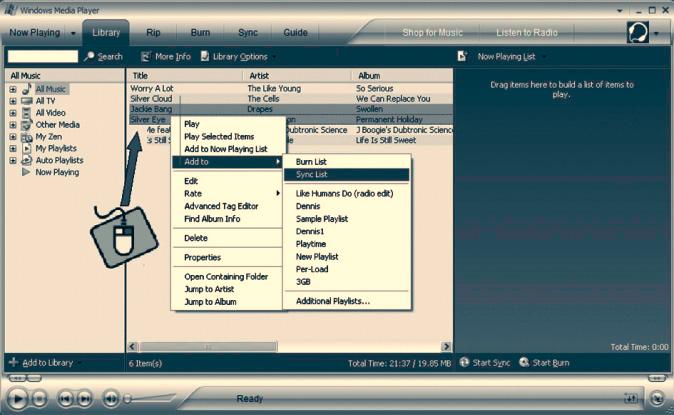Switch to the Now Playing tab

click(34, 33)
